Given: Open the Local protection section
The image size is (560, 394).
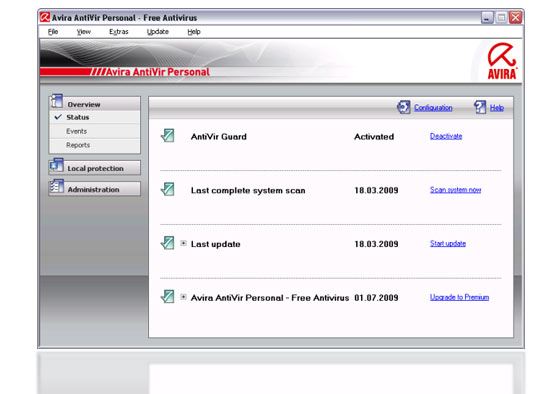Looking at the screenshot, I should (95, 168).
